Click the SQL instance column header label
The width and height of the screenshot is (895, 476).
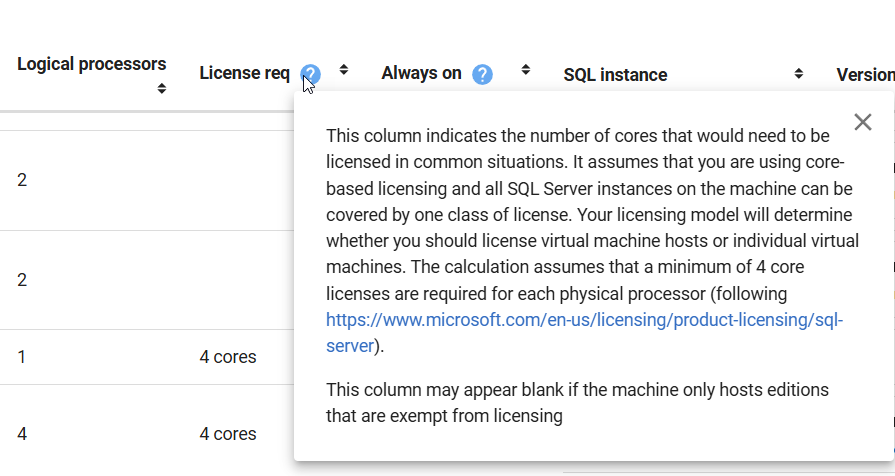tap(615, 75)
